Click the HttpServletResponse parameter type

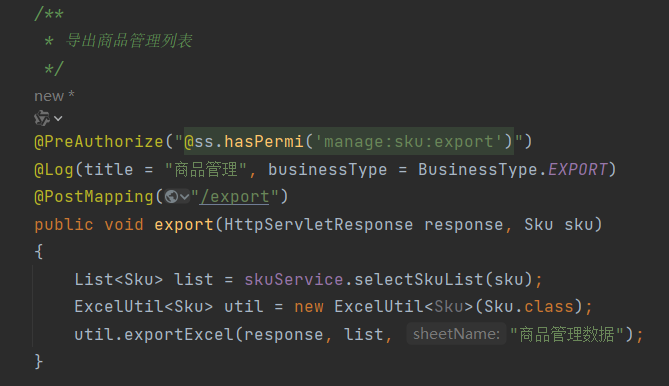[319, 224]
